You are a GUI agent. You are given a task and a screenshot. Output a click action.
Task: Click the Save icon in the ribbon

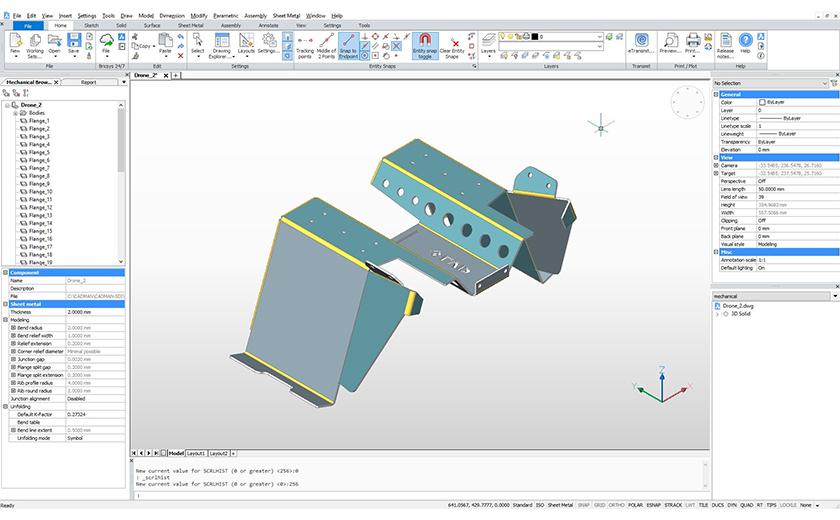coord(74,42)
